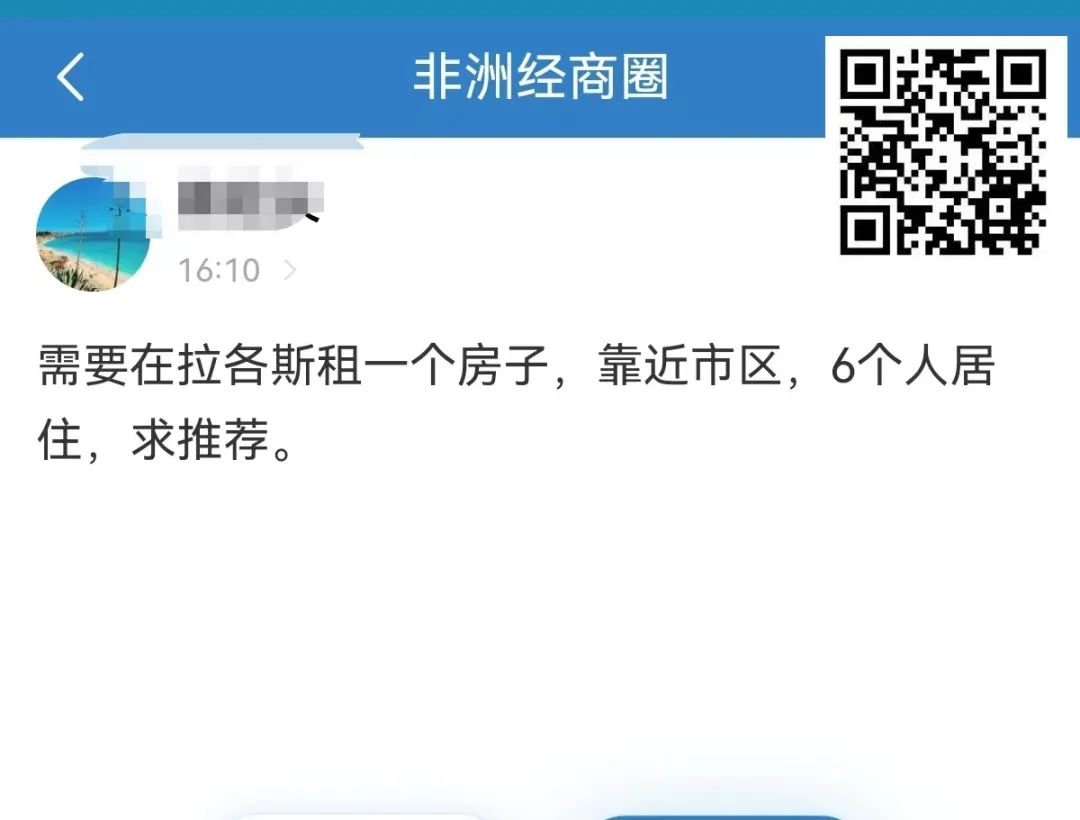Tap the white button at the bottom edge
The image size is (1080, 820).
click(x=358, y=817)
